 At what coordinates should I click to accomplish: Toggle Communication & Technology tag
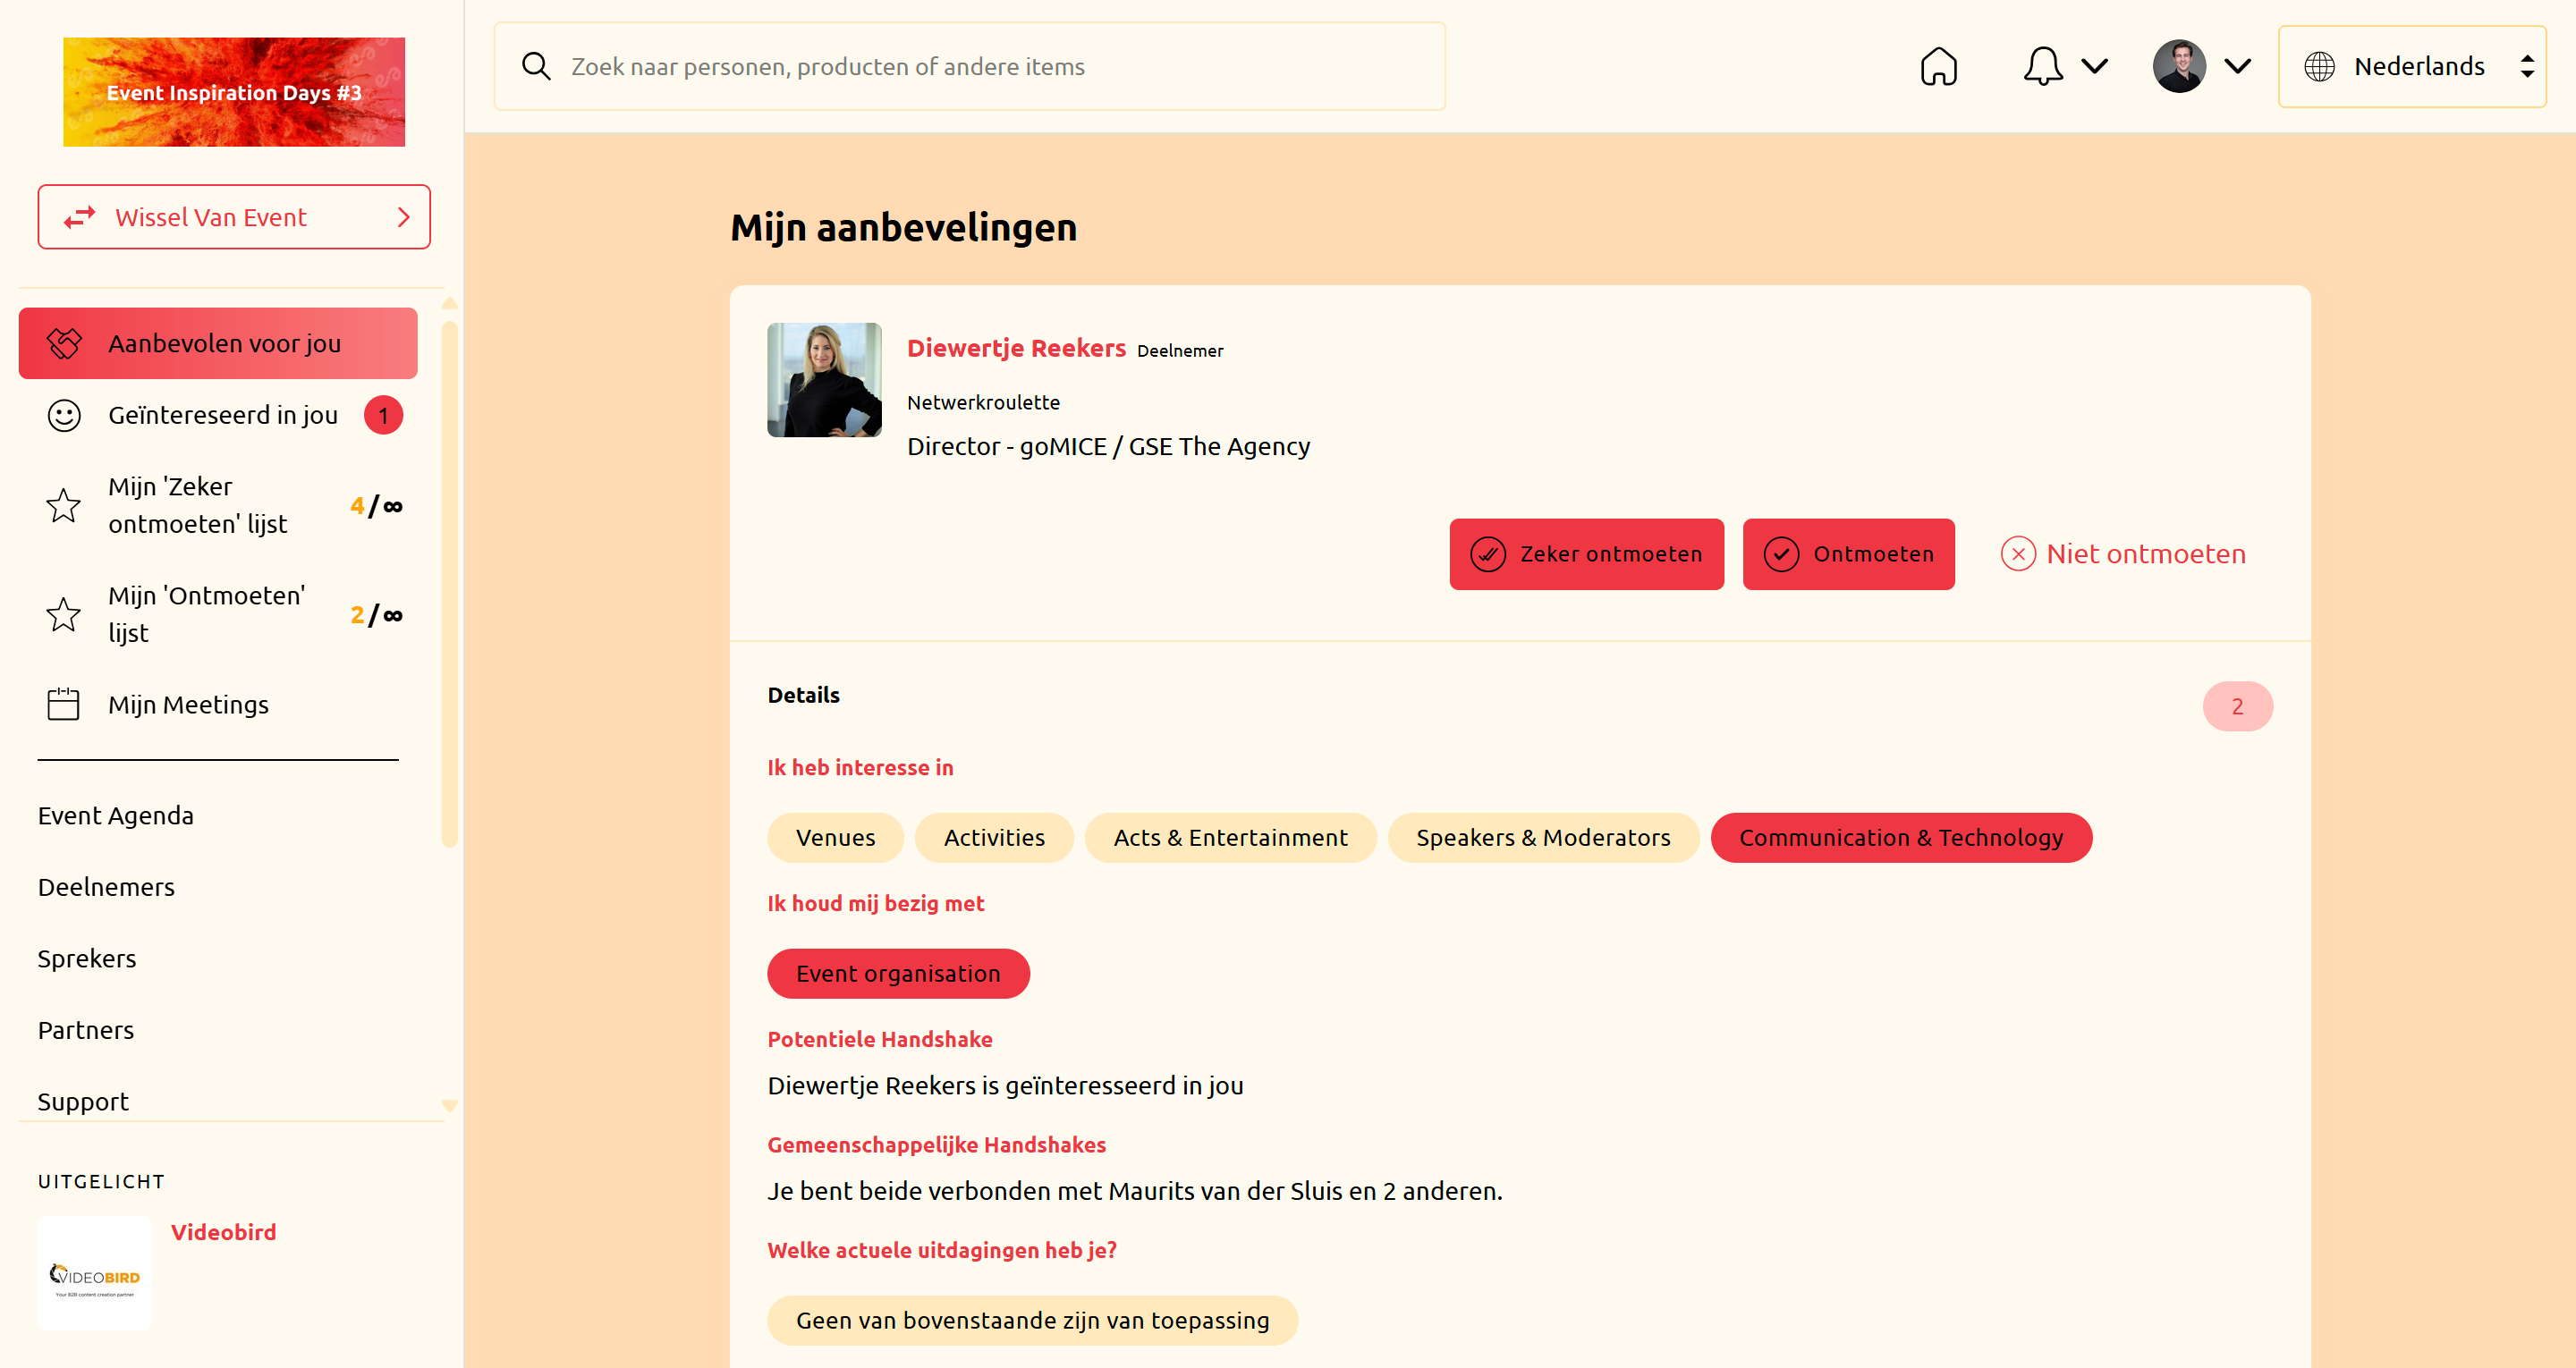point(1900,837)
